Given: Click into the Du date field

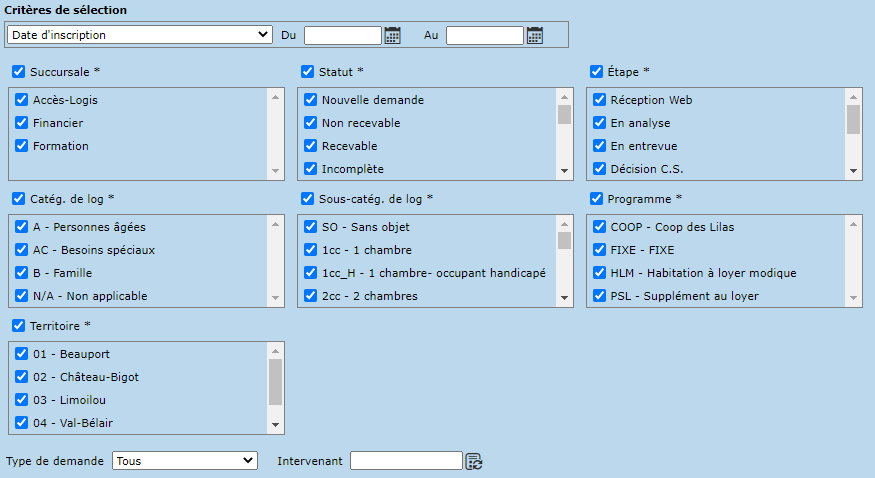Looking at the screenshot, I should click(x=342, y=35).
